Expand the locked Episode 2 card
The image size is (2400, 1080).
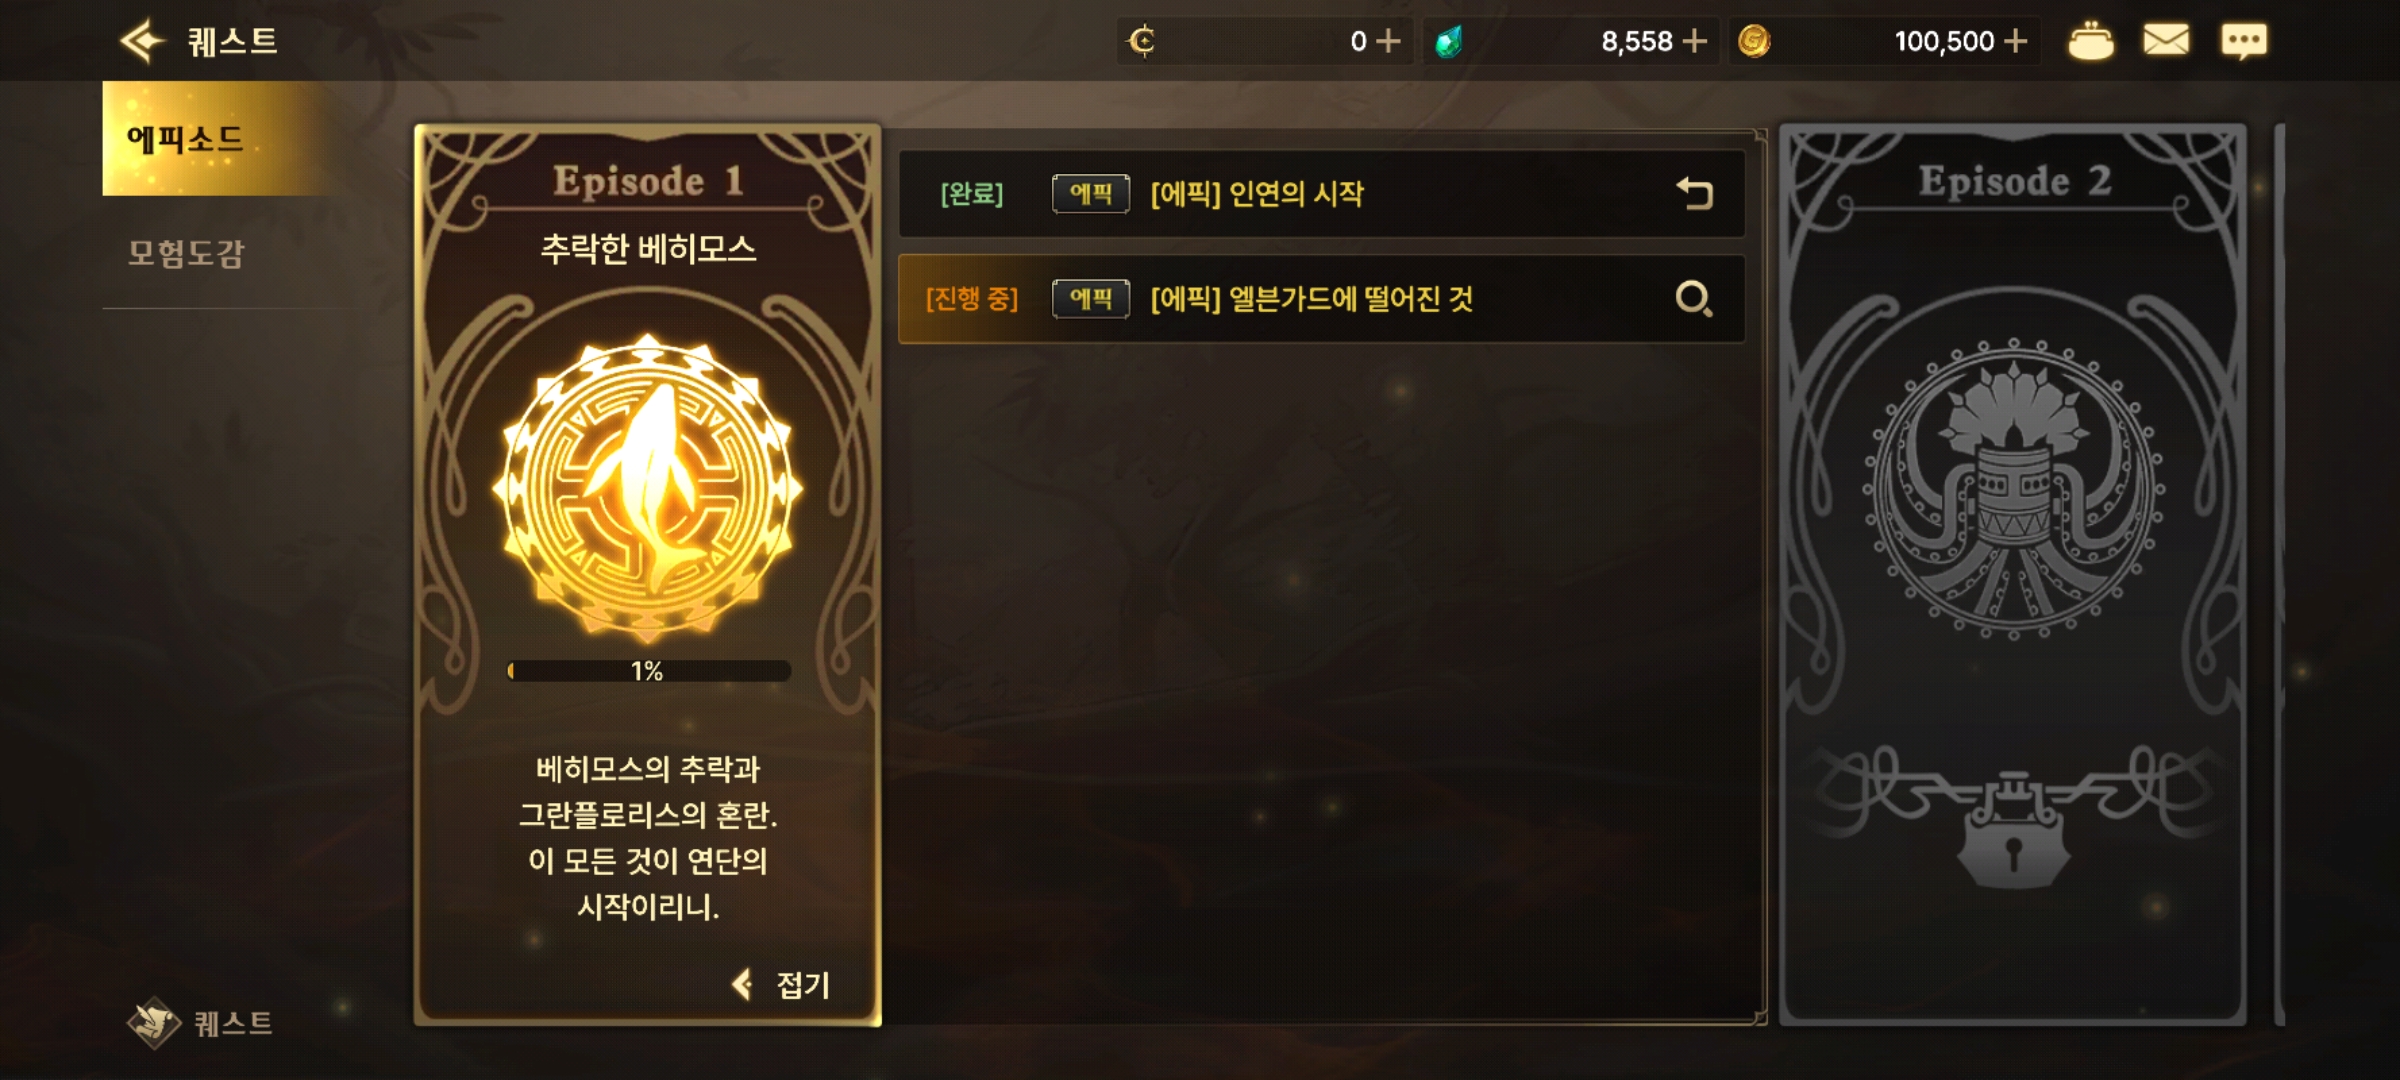(2012, 575)
